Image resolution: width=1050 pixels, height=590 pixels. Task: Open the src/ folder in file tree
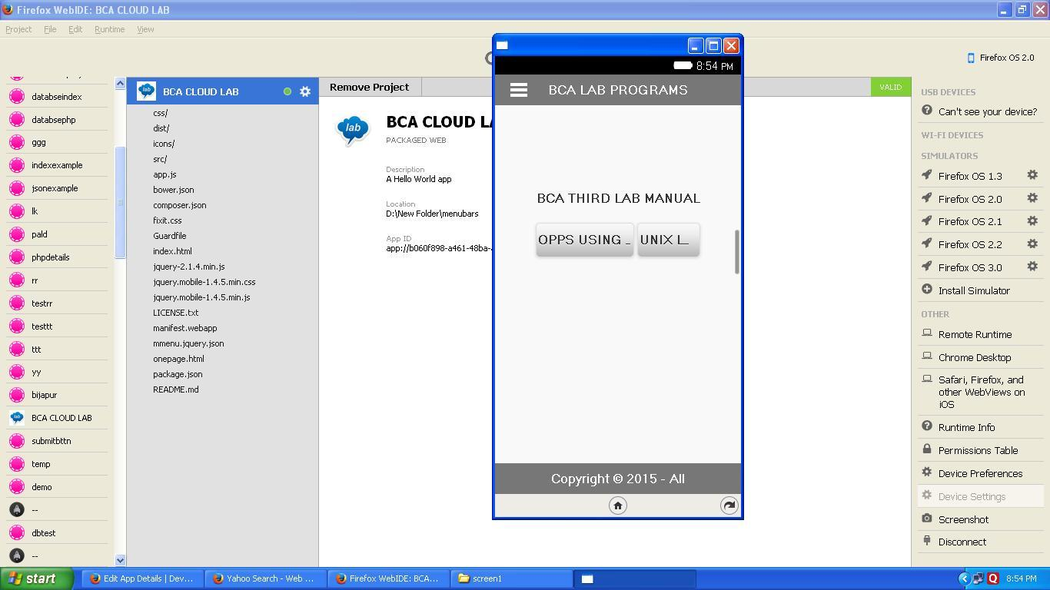coord(160,159)
